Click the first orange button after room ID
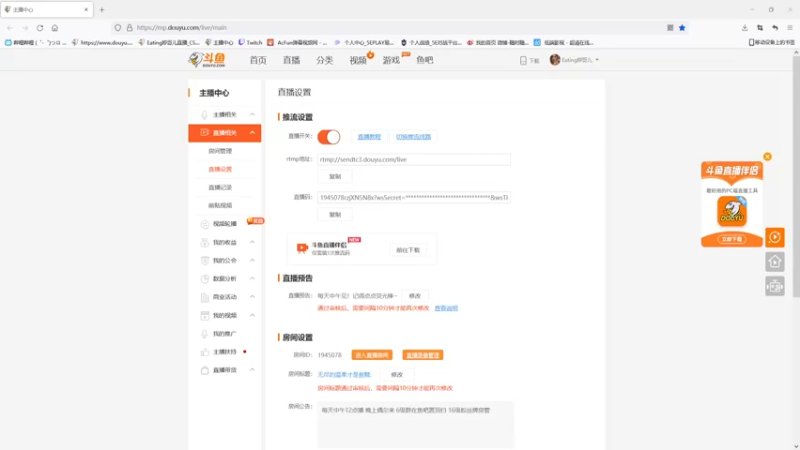The width and height of the screenshot is (800, 450). (x=372, y=355)
